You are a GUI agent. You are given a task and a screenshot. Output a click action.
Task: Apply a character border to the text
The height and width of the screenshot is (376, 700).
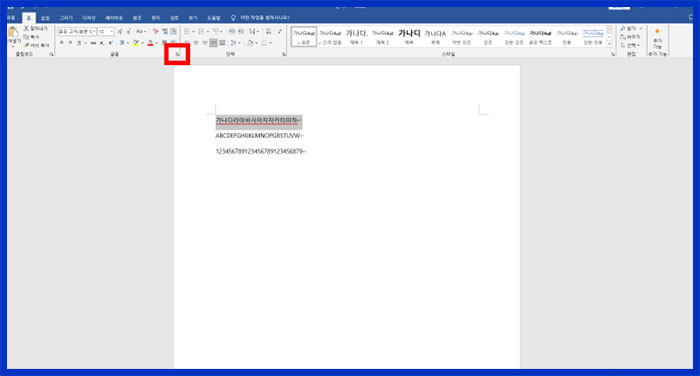[174, 31]
